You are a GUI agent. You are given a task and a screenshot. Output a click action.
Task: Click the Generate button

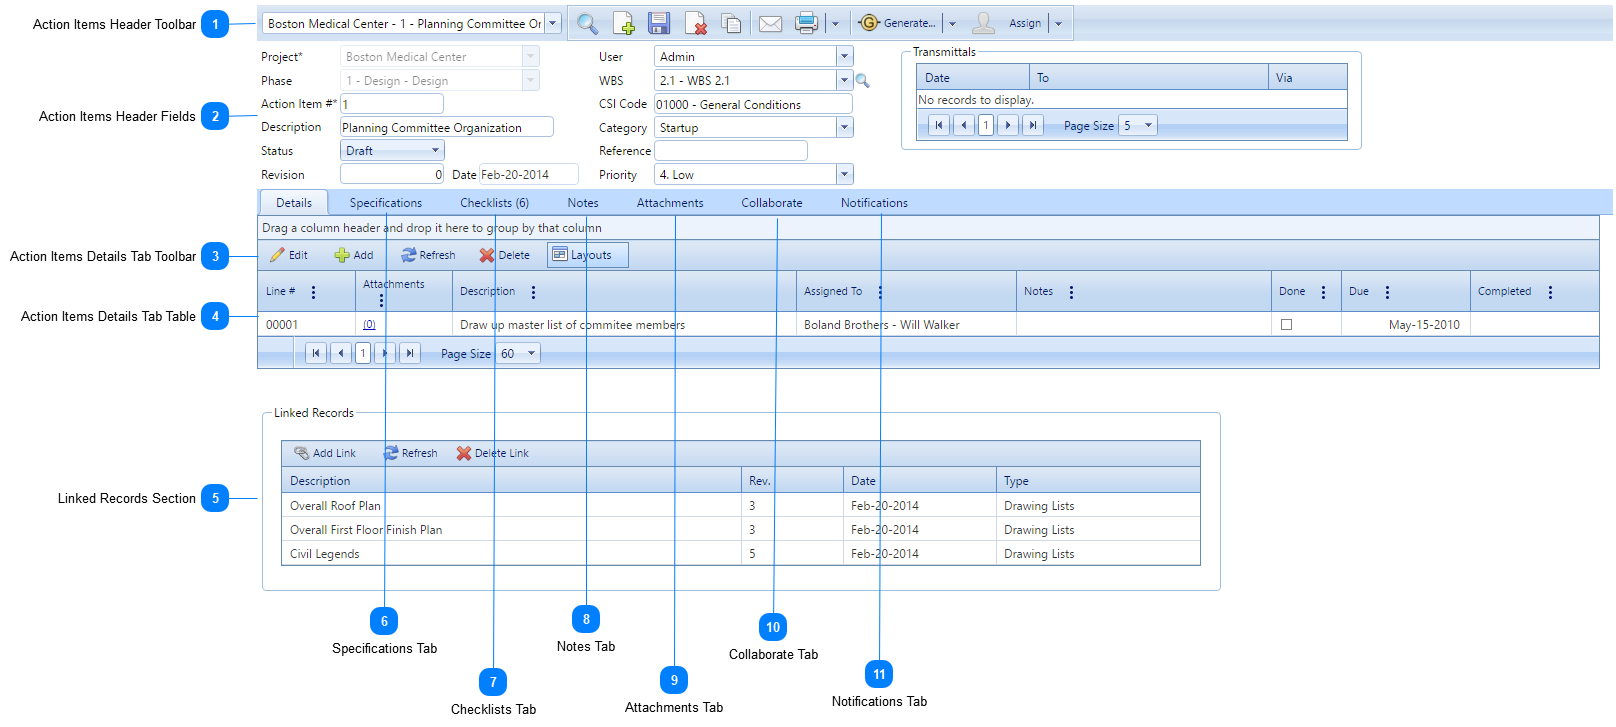tap(899, 23)
